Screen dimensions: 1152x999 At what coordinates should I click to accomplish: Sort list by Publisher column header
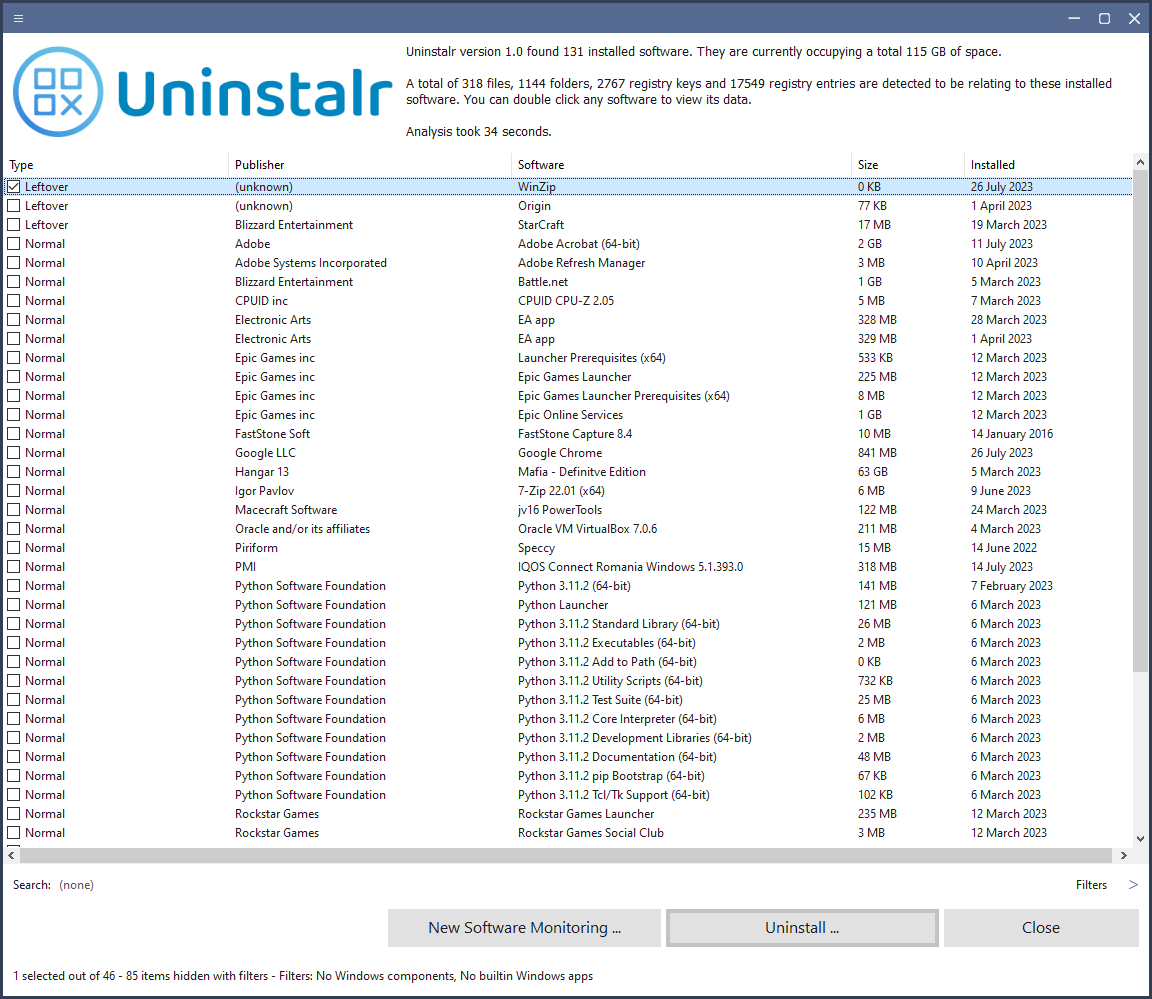[370, 165]
